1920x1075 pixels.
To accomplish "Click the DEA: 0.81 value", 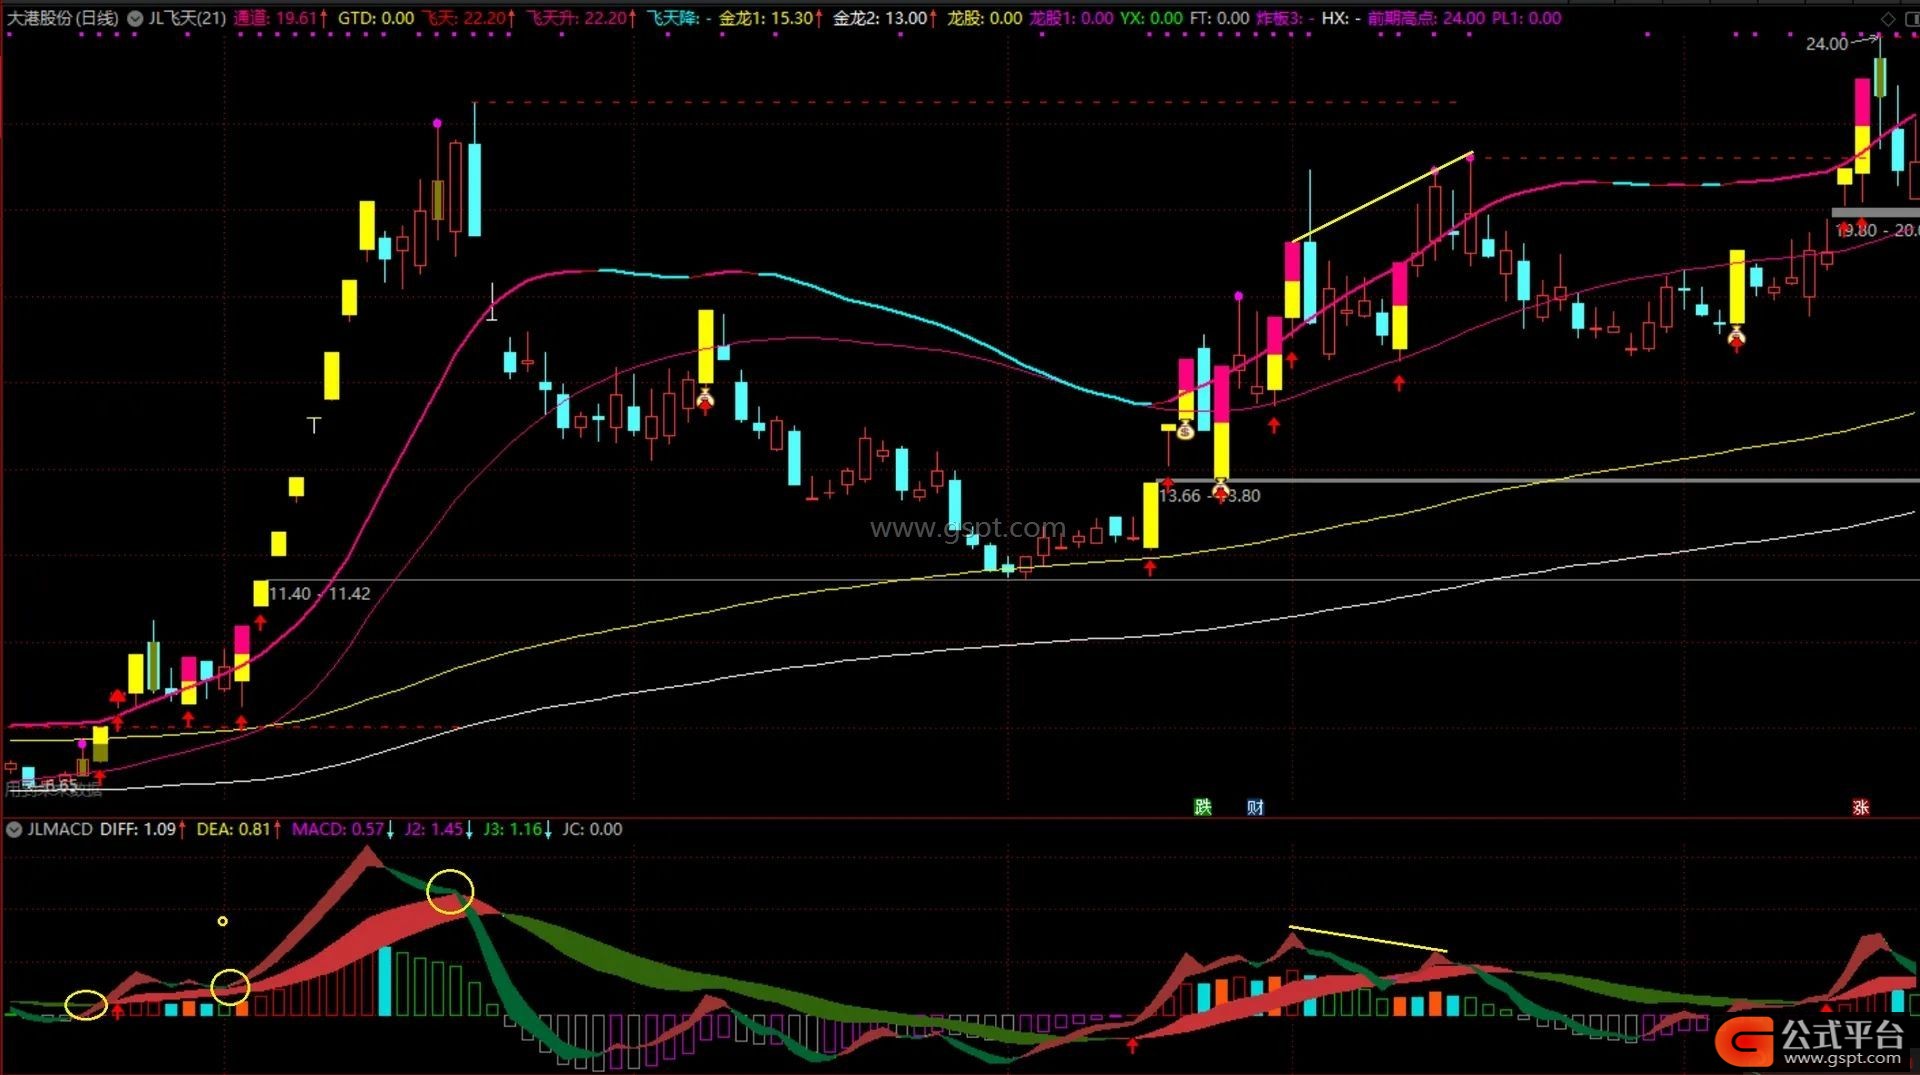I will pos(239,829).
